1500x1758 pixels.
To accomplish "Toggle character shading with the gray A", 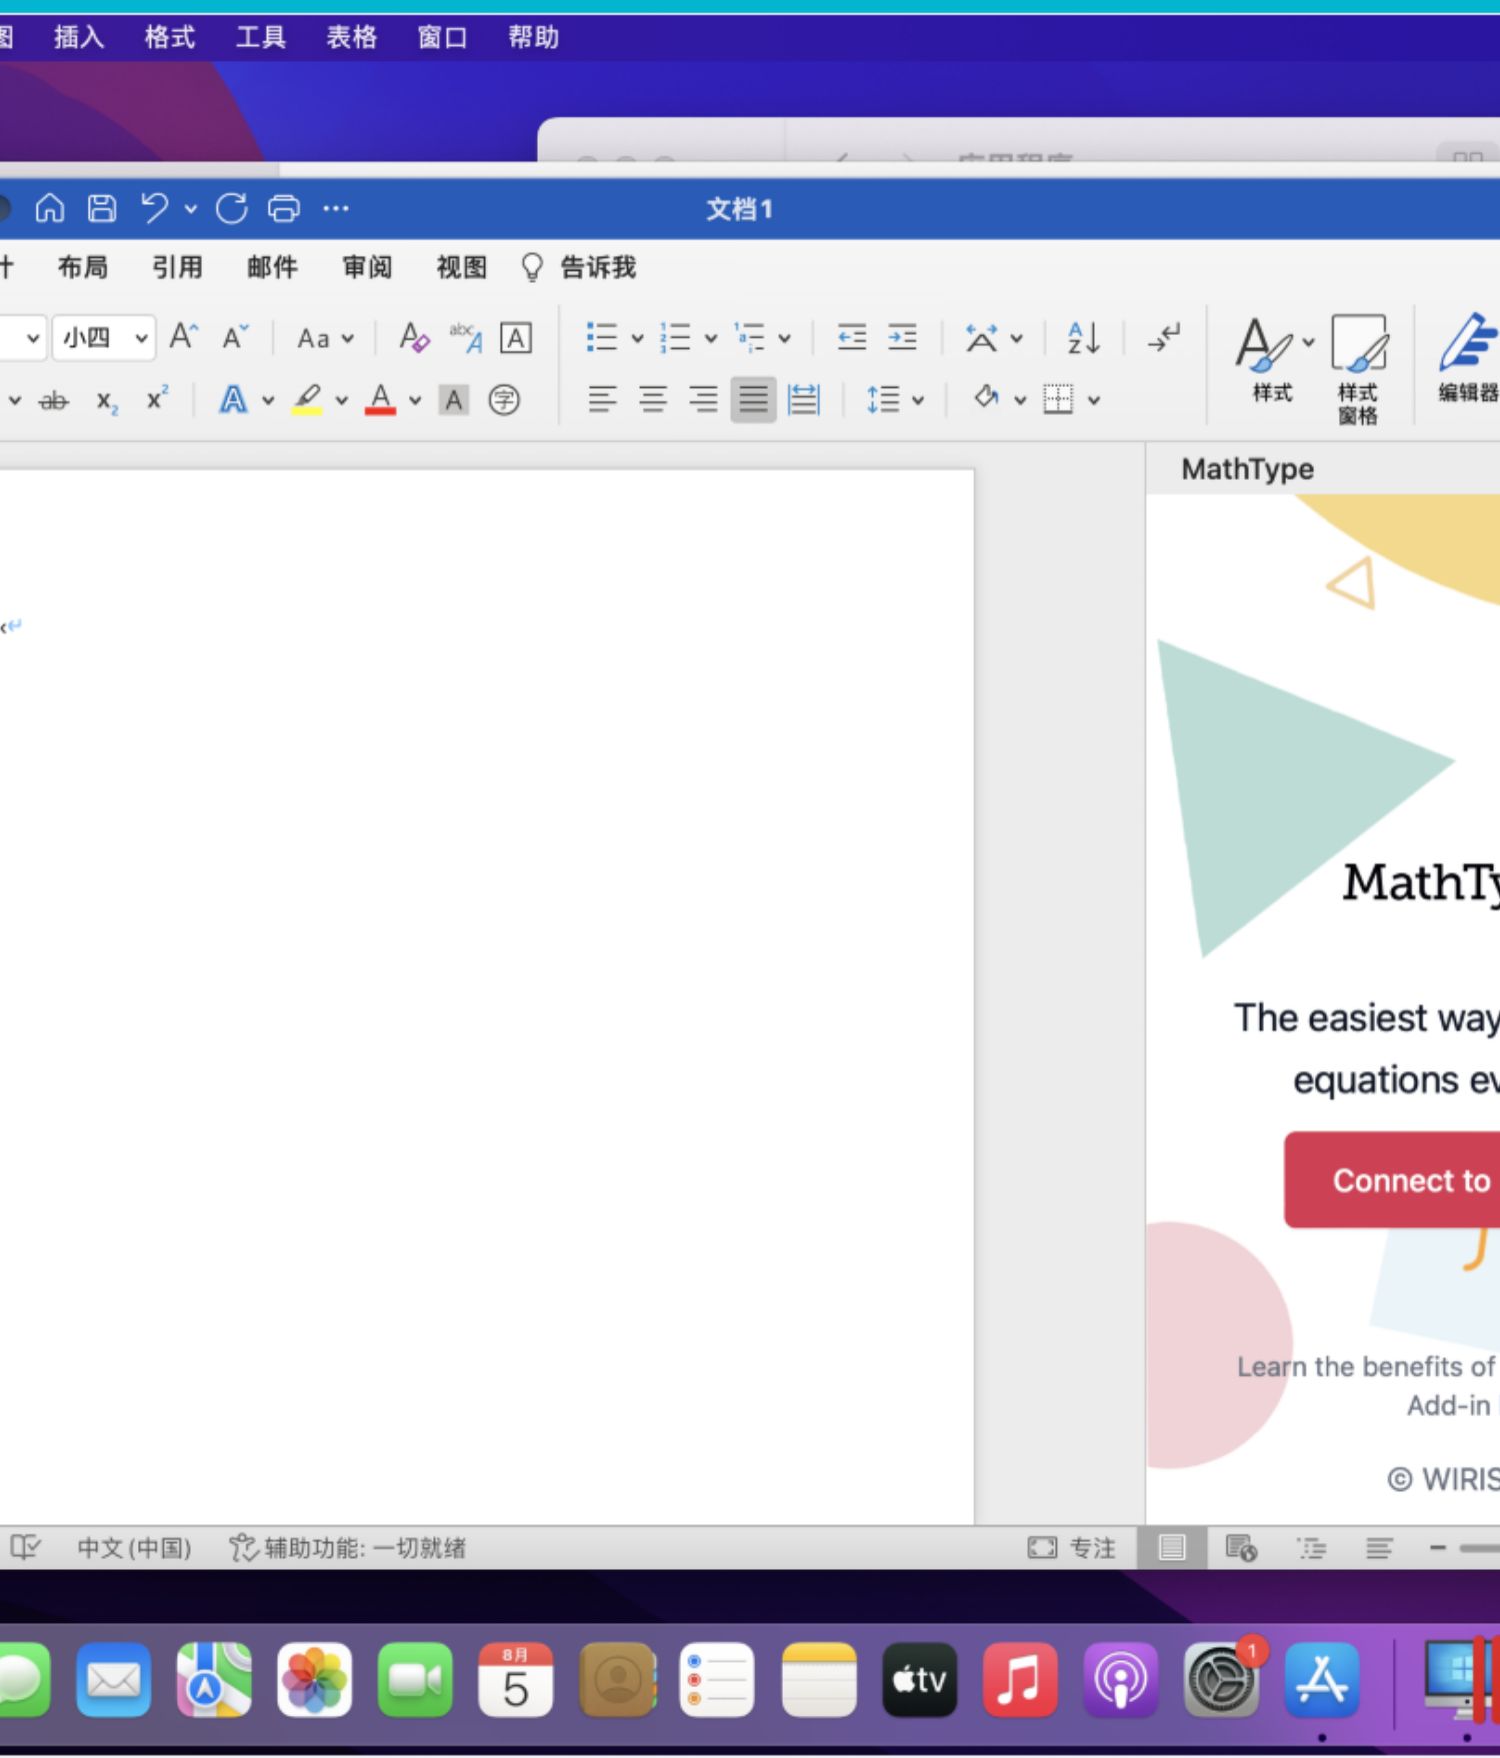I will pyautogui.click(x=454, y=400).
